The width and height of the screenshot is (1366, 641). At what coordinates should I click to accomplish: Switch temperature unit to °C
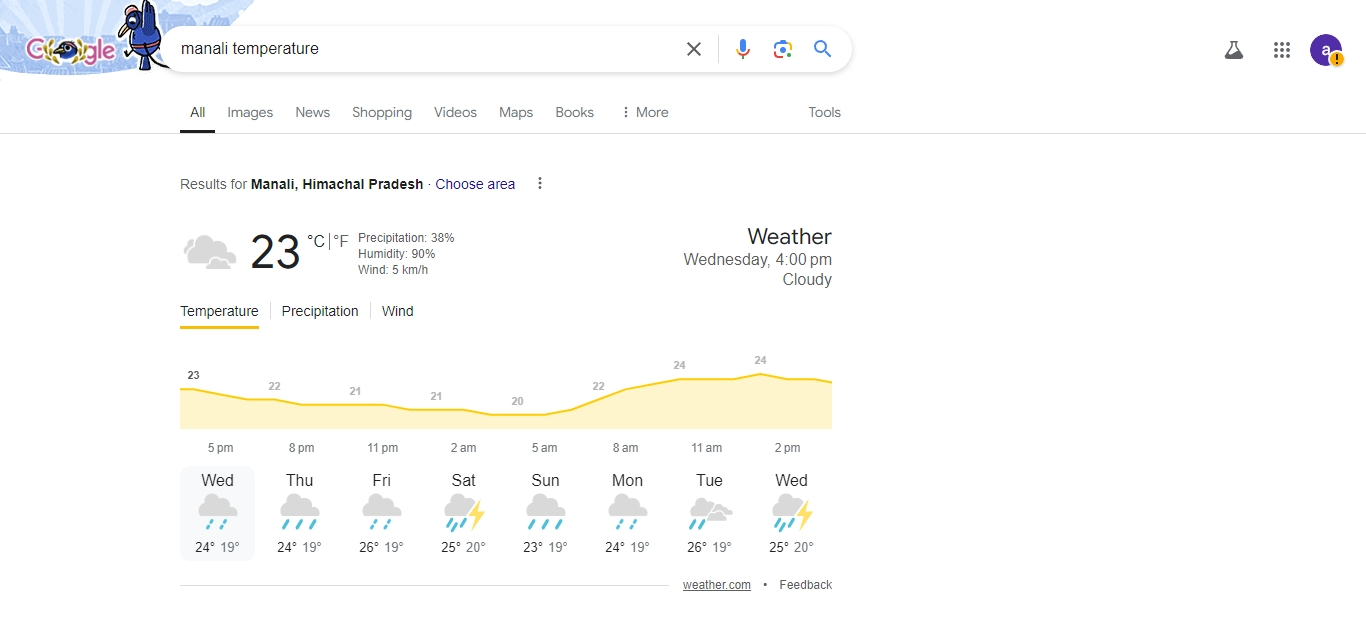316,241
